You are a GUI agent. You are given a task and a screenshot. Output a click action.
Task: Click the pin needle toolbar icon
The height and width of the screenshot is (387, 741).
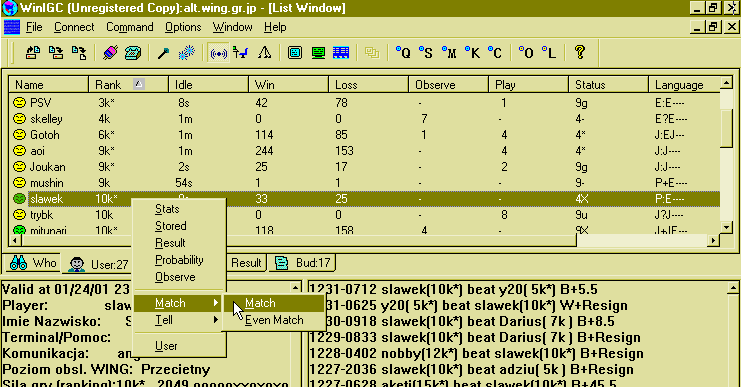(164, 52)
